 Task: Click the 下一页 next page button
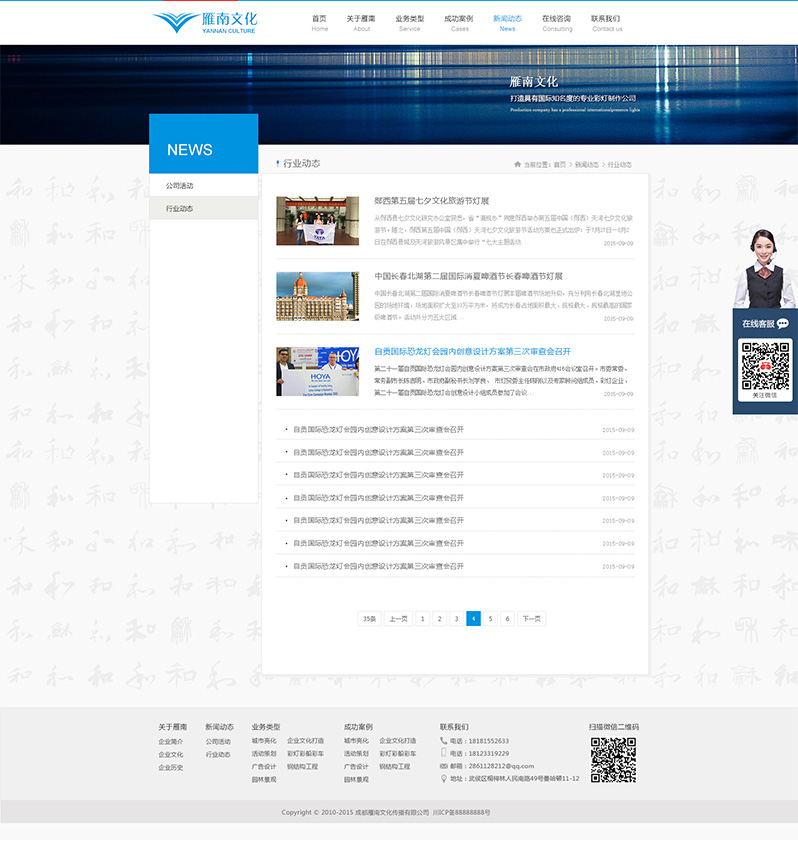coord(530,619)
